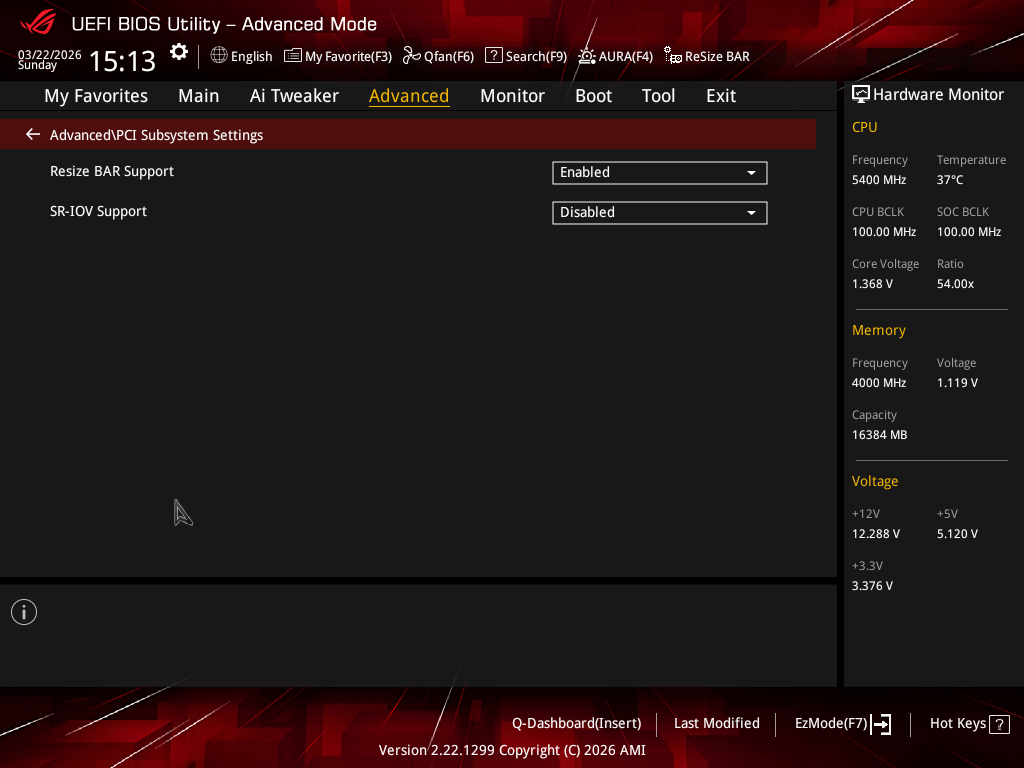The height and width of the screenshot is (768, 1024).
Task: Click the ROG logo icon
Action: (x=38, y=22)
